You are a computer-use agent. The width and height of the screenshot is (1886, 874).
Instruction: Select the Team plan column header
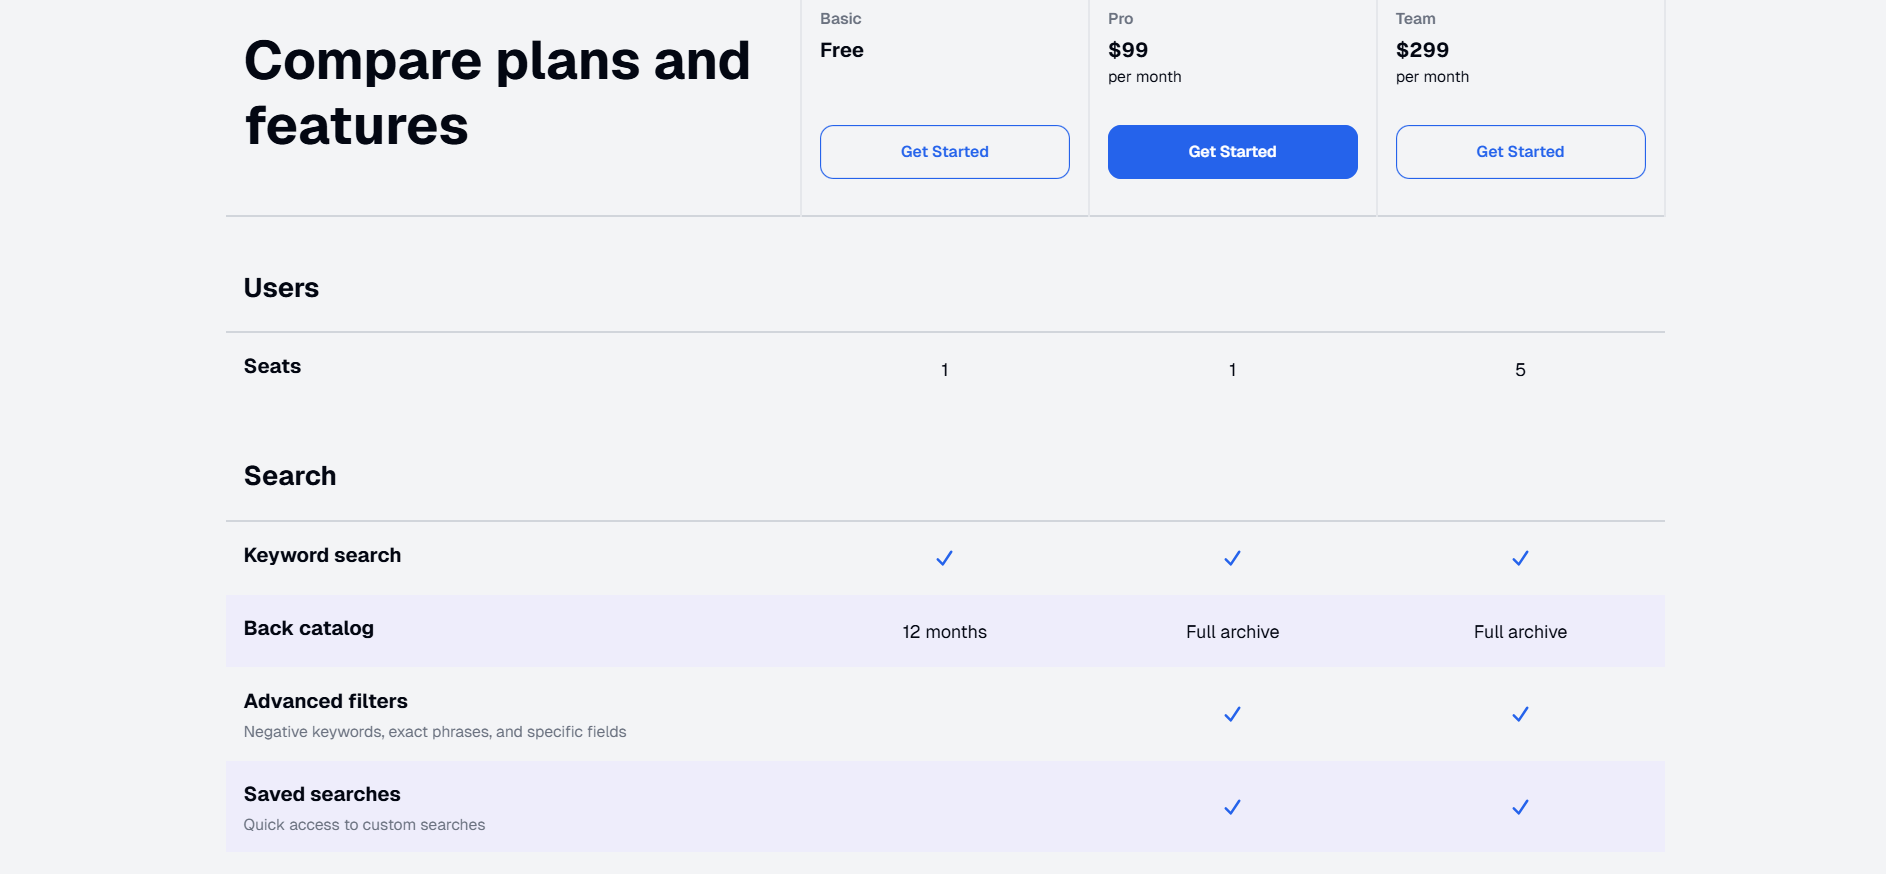pos(1415,18)
